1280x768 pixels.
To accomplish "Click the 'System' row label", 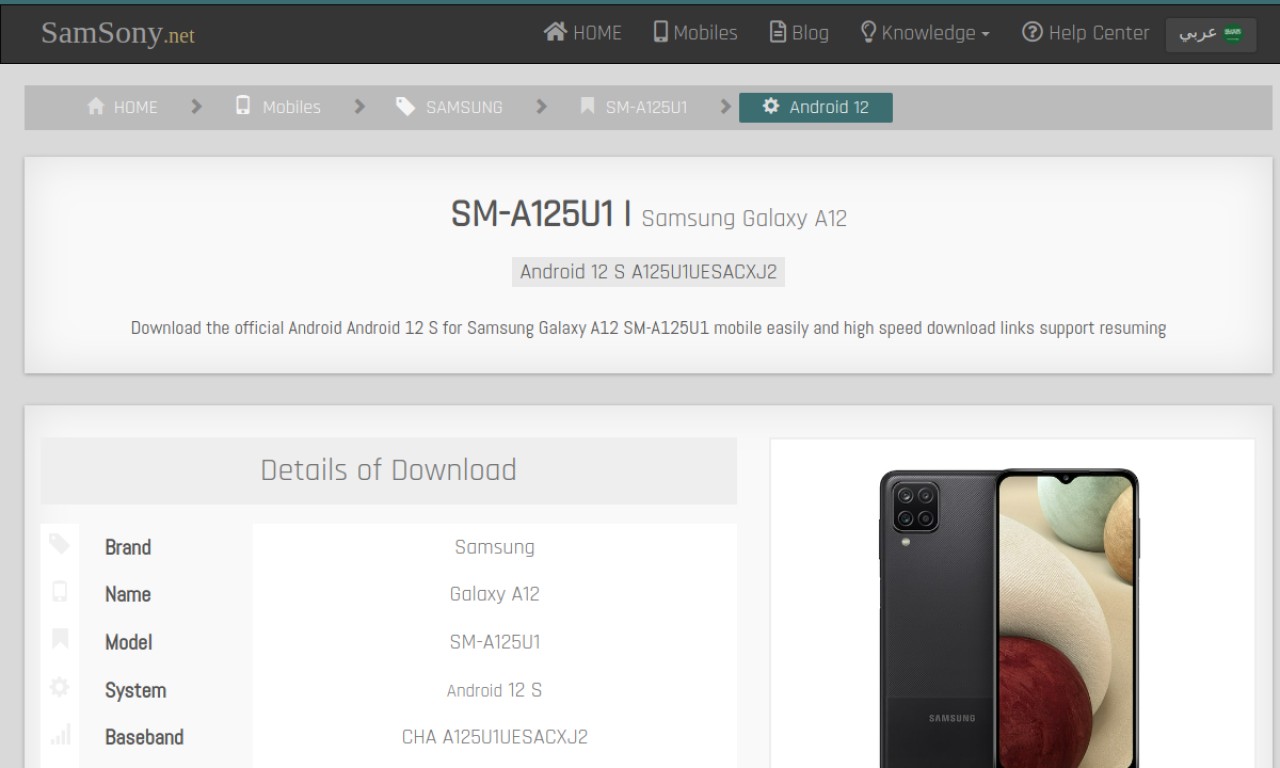I will coord(135,690).
